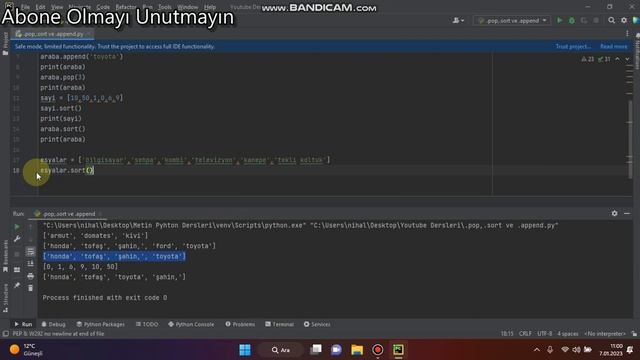Rerun the script from the Run panel
The width and height of the screenshot is (640, 360).
point(17,227)
